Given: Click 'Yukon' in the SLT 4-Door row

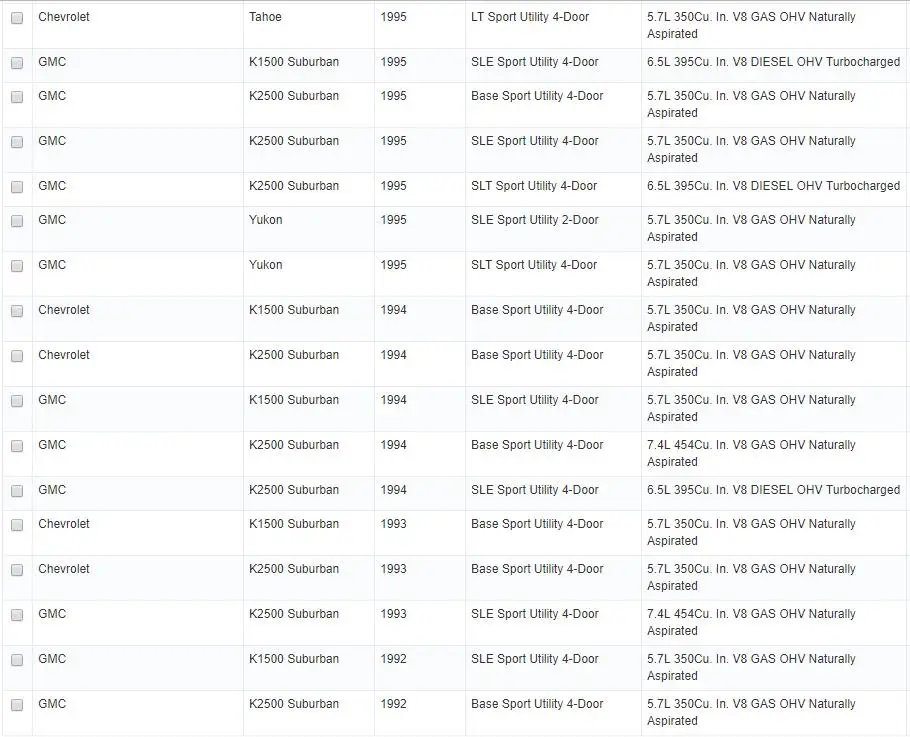Looking at the screenshot, I should (x=266, y=265).
